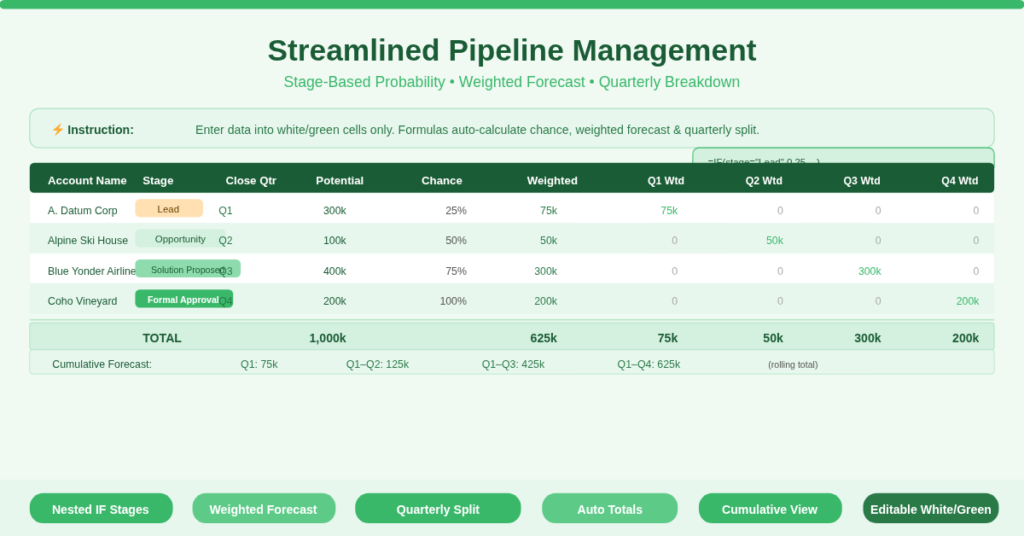This screenshot has width=1024, height=536.
Task: Click the Account Name column header
Action: click(87, 181)
